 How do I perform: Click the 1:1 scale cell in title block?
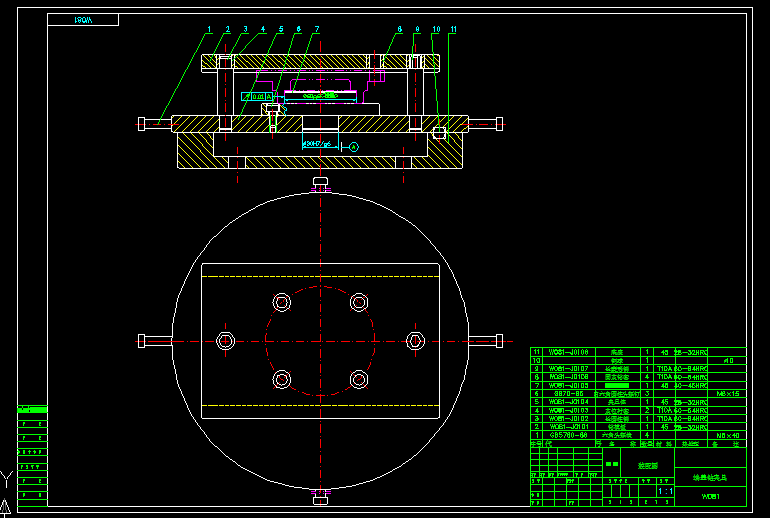[665, 491]
